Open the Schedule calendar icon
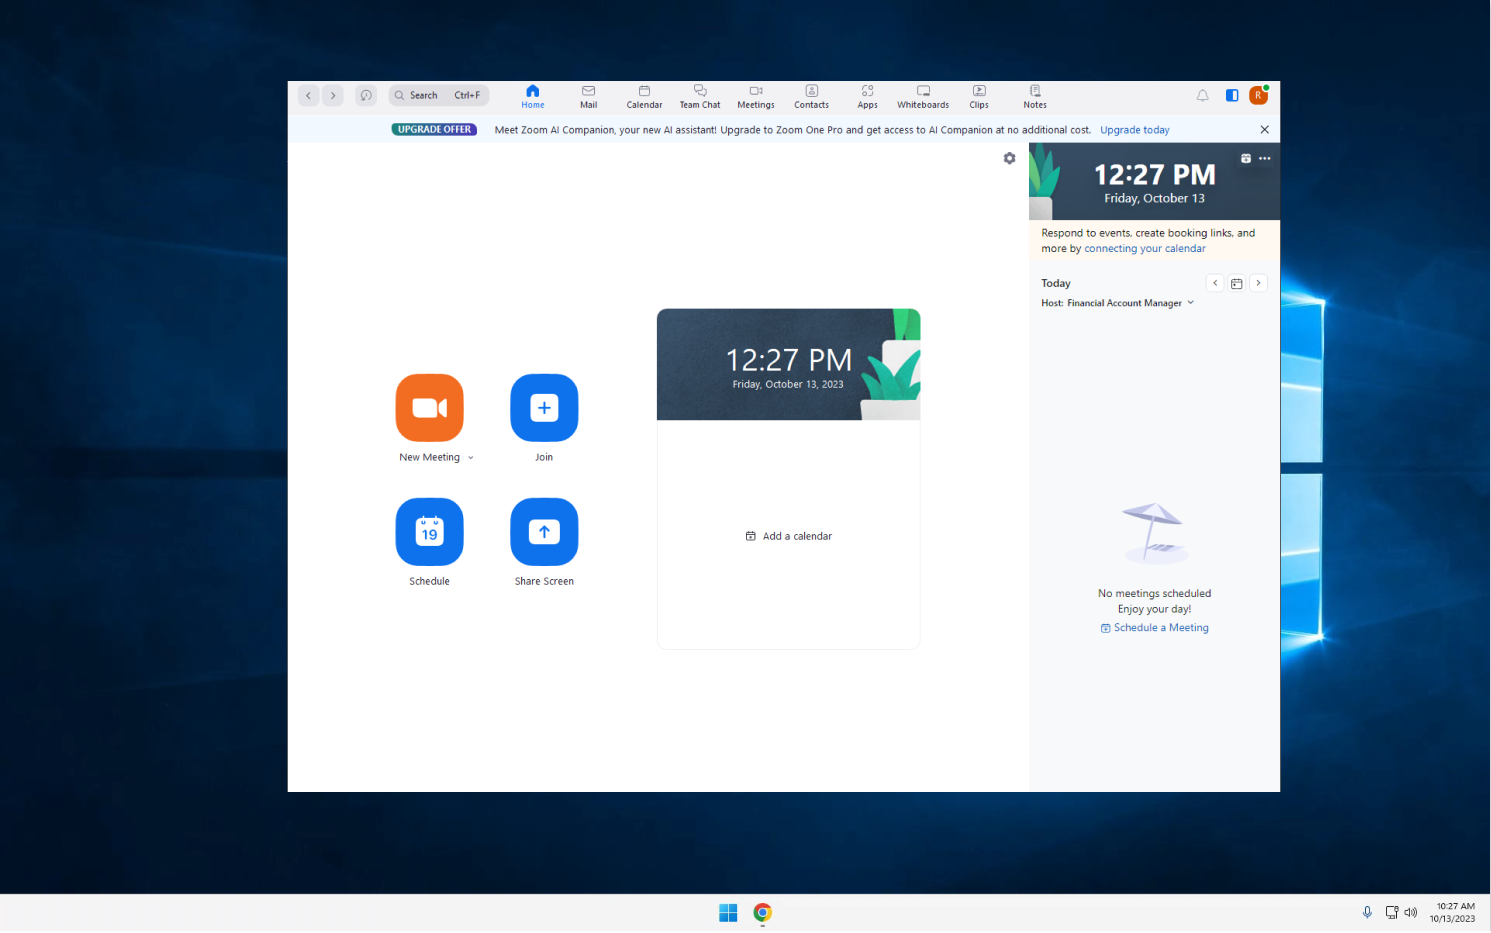This screenshot has height=933, width=1491. (x=429, y=532)
